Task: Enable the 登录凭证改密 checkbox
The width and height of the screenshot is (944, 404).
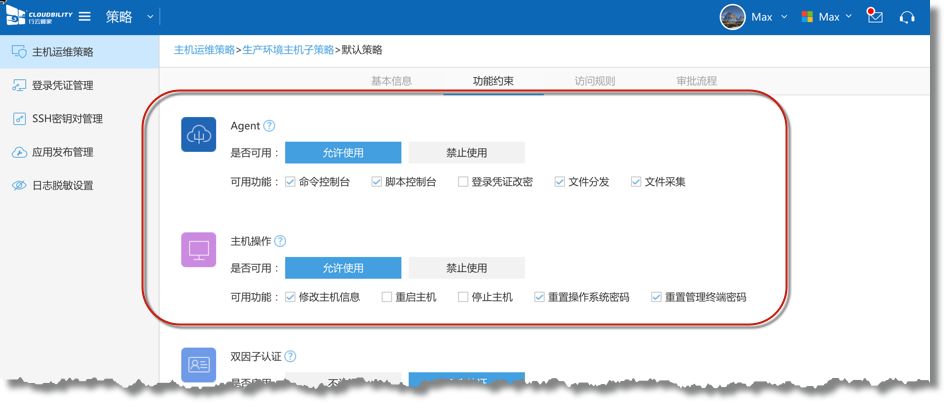Action: point(463,182)
